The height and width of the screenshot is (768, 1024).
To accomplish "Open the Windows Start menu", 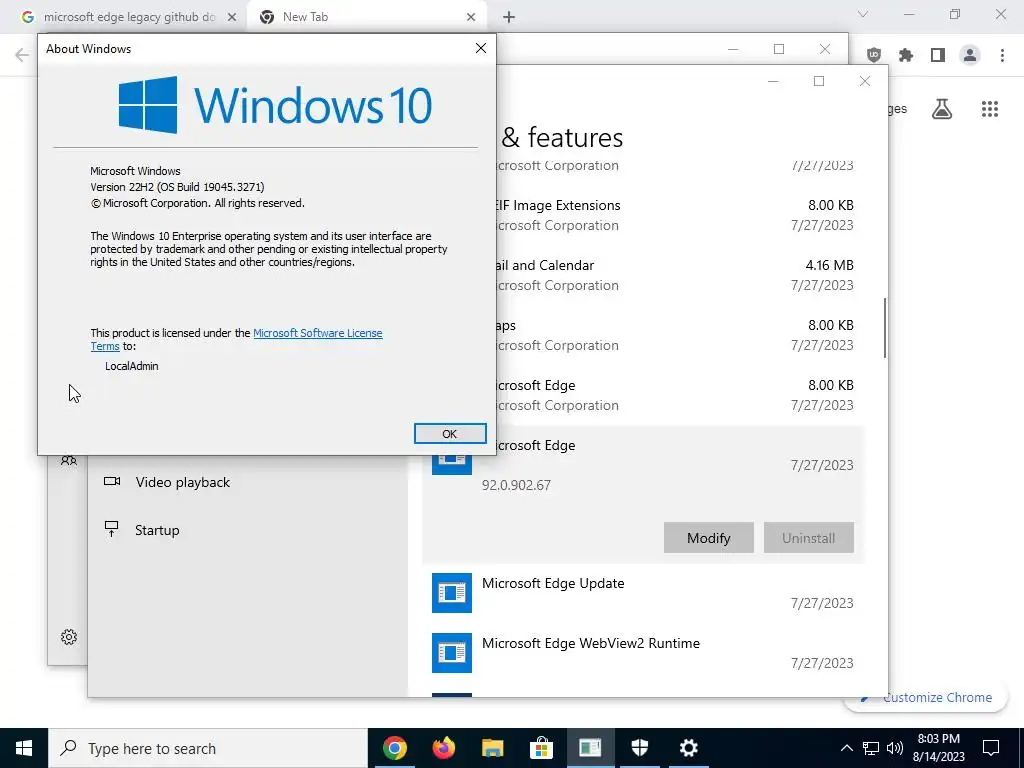I will pyautogui.click(x=24, y=748).
